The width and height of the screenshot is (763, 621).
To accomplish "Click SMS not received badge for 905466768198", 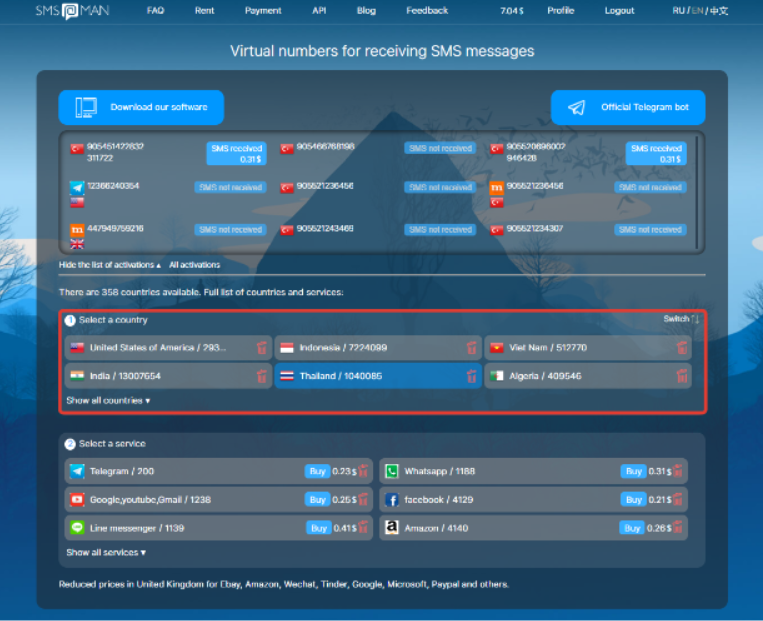I will (x=440, y=148).
